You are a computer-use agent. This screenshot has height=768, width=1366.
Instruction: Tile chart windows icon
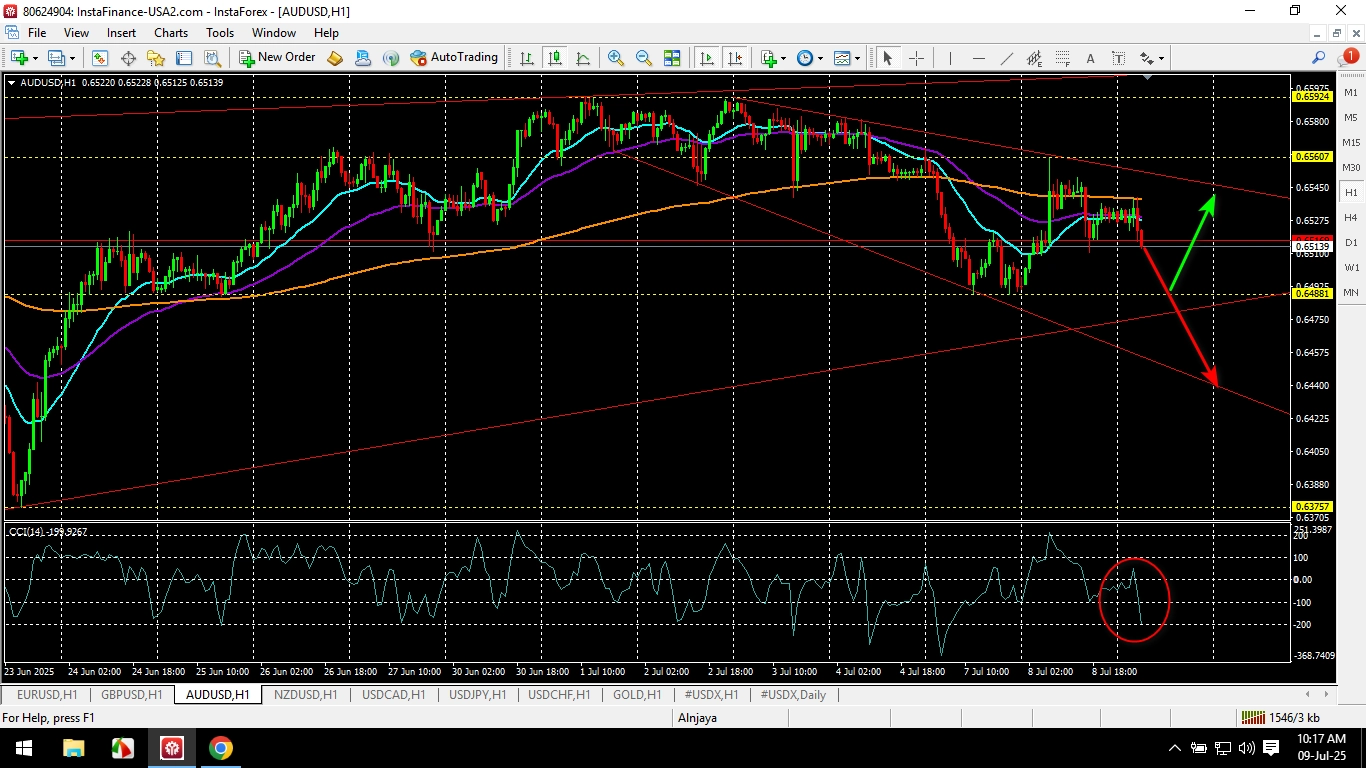672,58
